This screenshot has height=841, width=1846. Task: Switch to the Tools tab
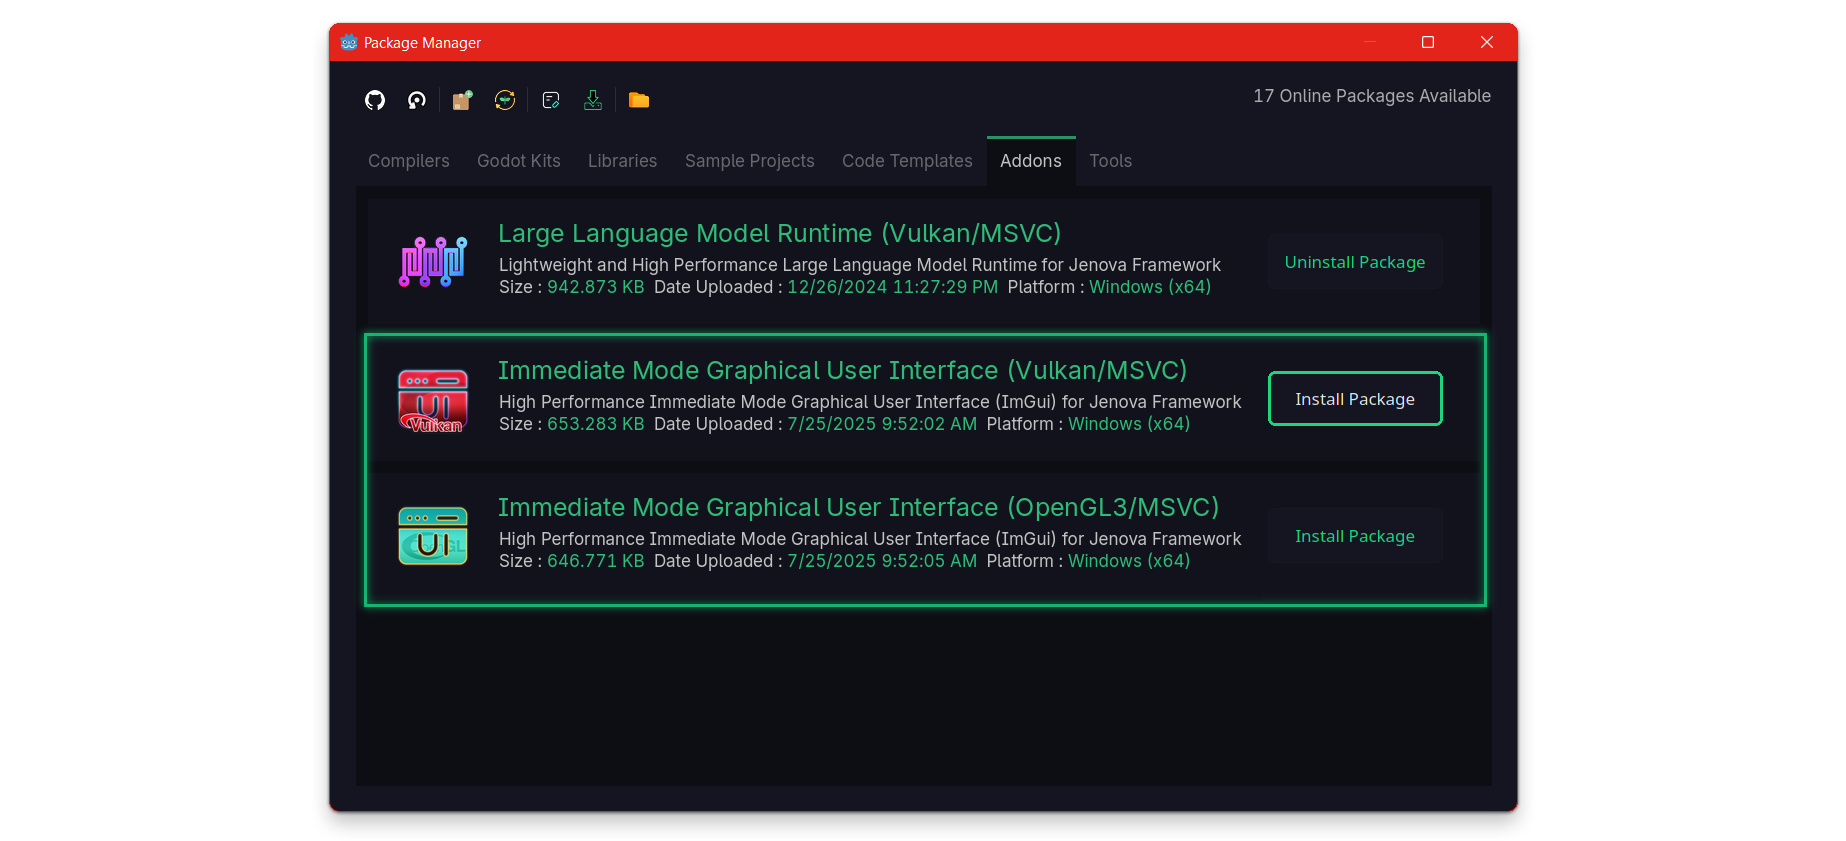click(x=1111, y=161)
